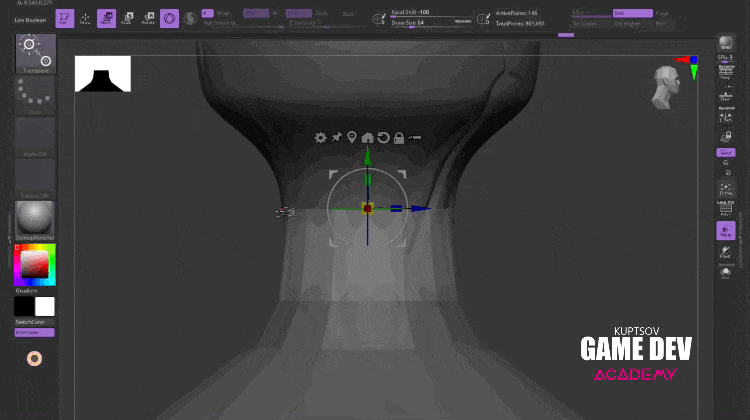
Task: Click the head orientation cam view
Action: click(x=666, y=88)
